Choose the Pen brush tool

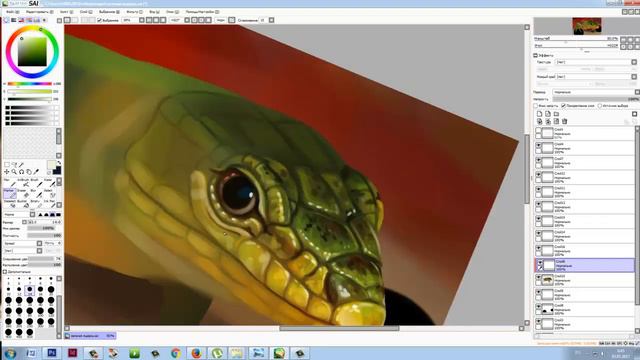9,183
